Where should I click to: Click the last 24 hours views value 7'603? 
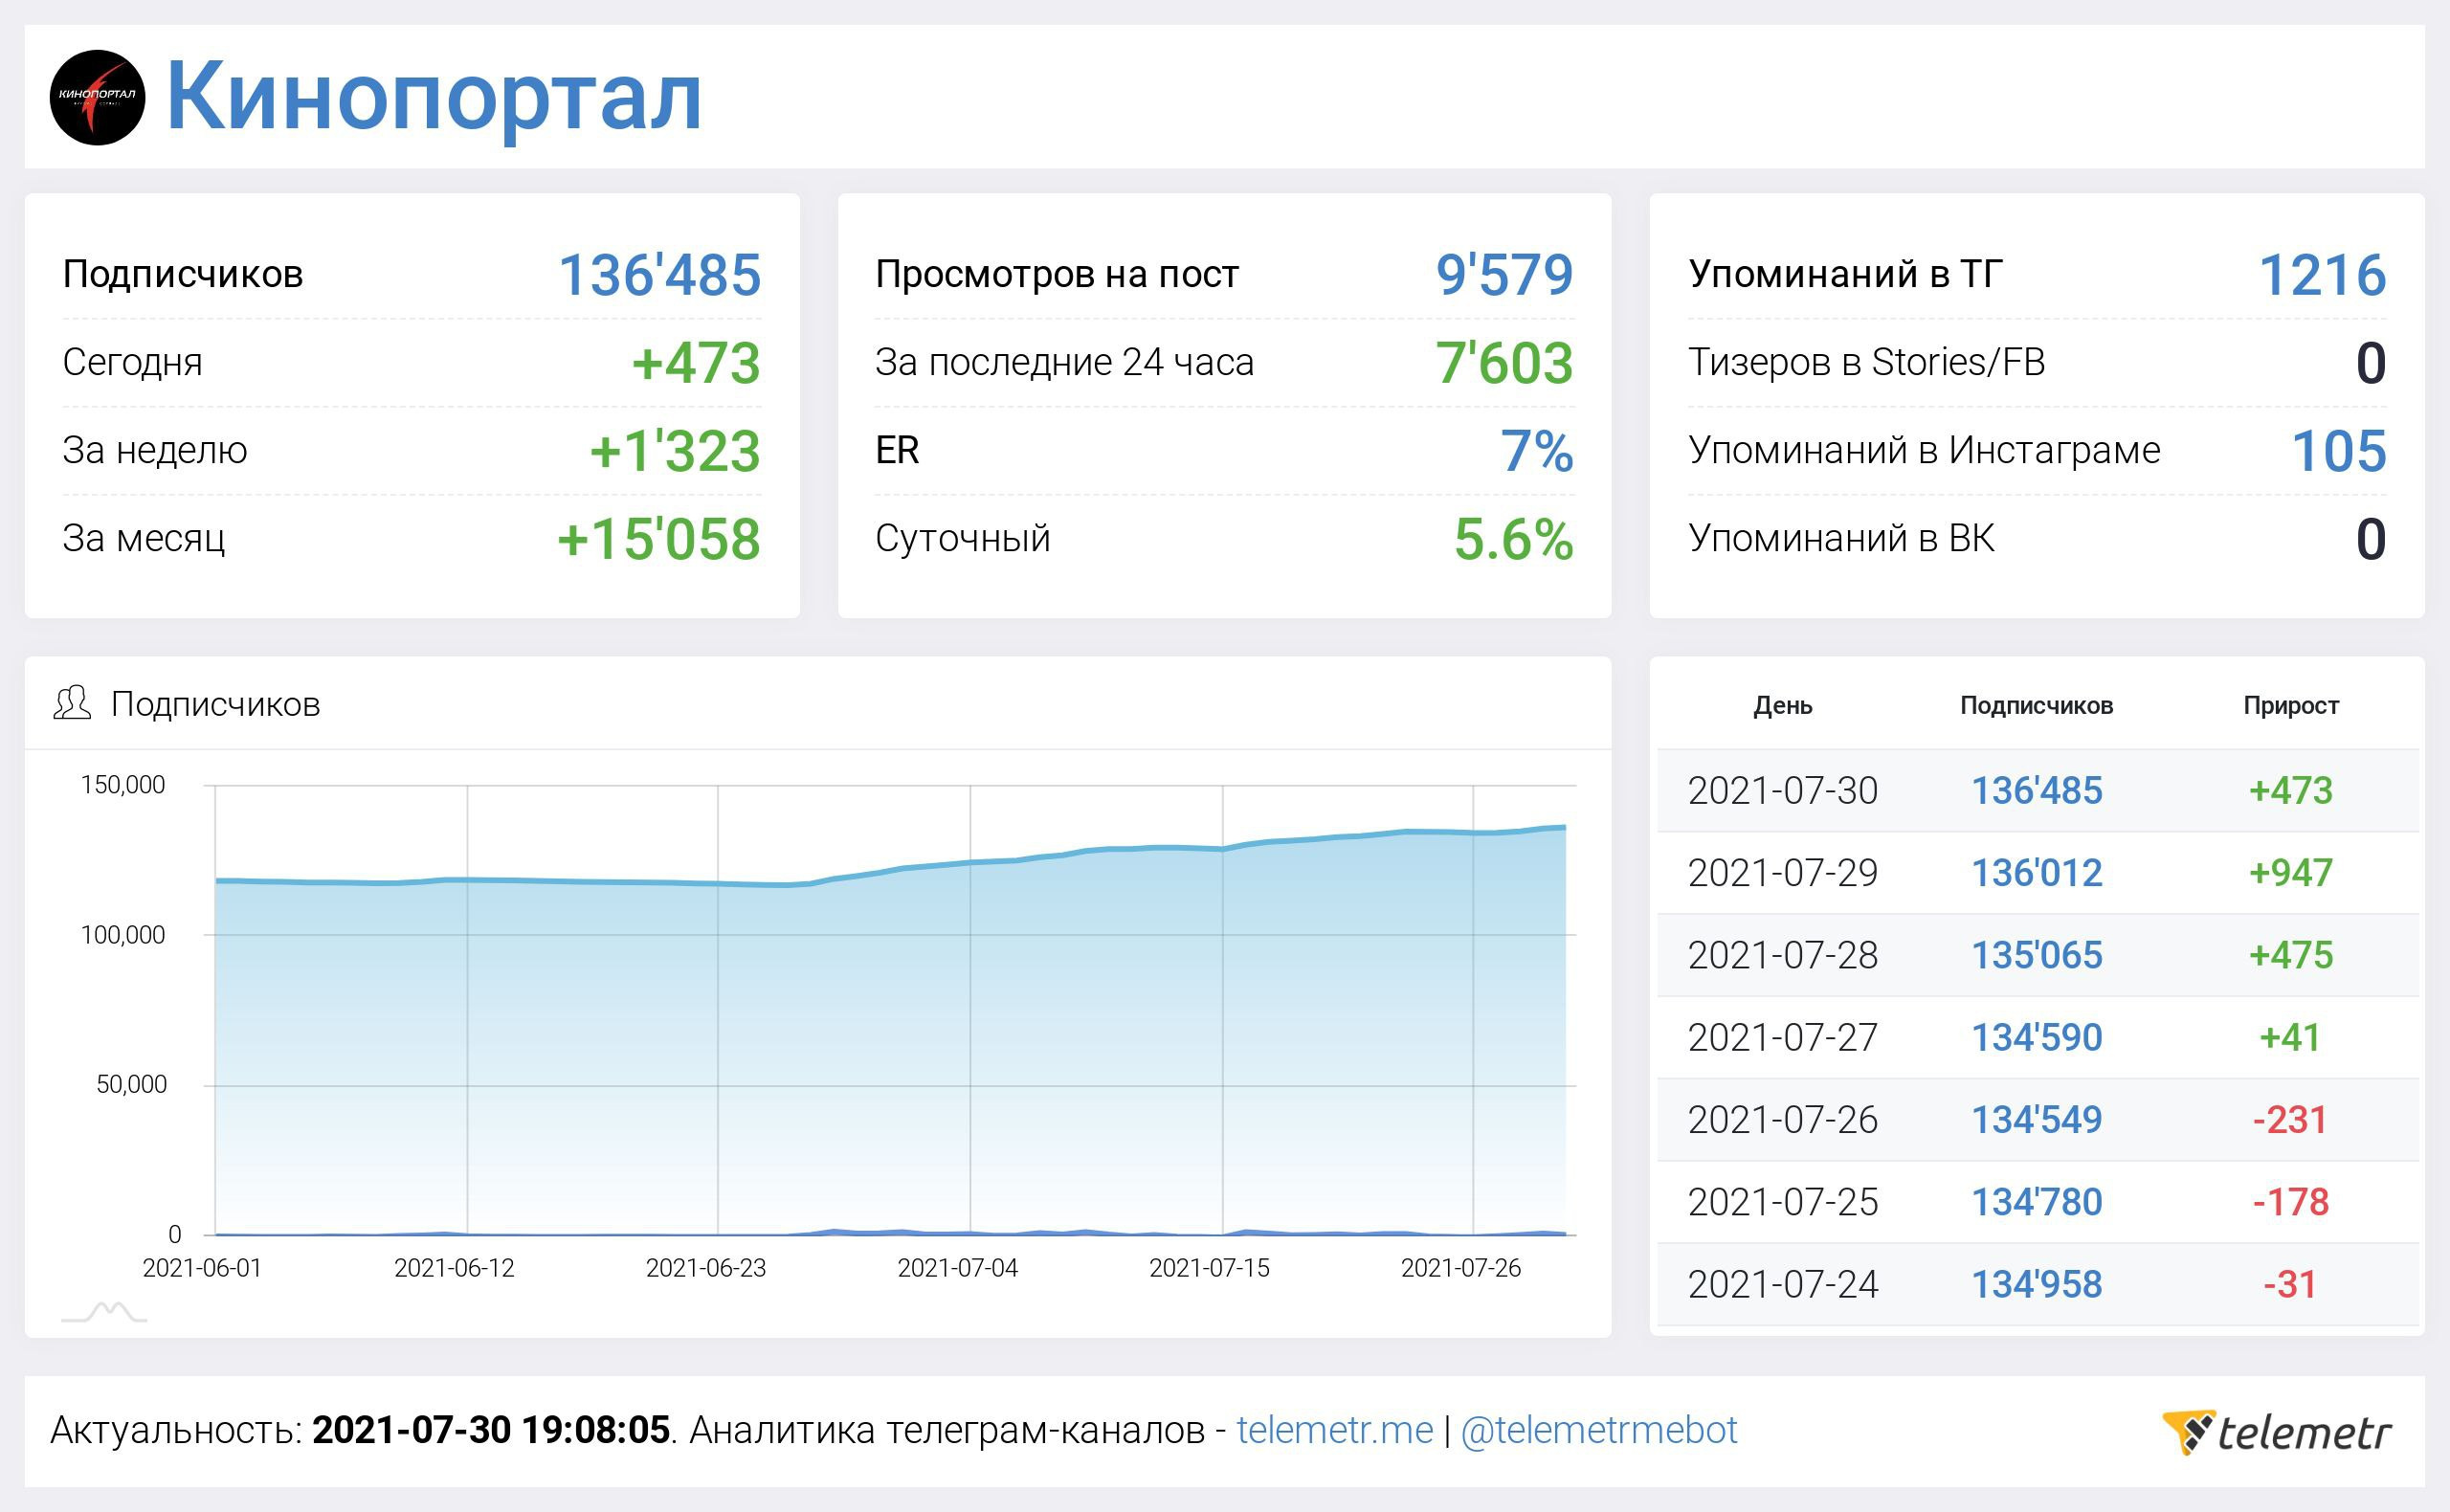(x=1504, y=363)
